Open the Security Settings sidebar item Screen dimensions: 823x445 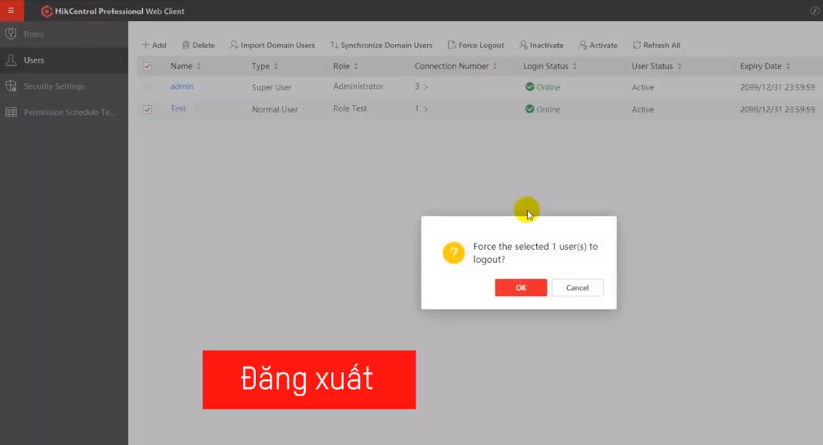coord(64,86)
